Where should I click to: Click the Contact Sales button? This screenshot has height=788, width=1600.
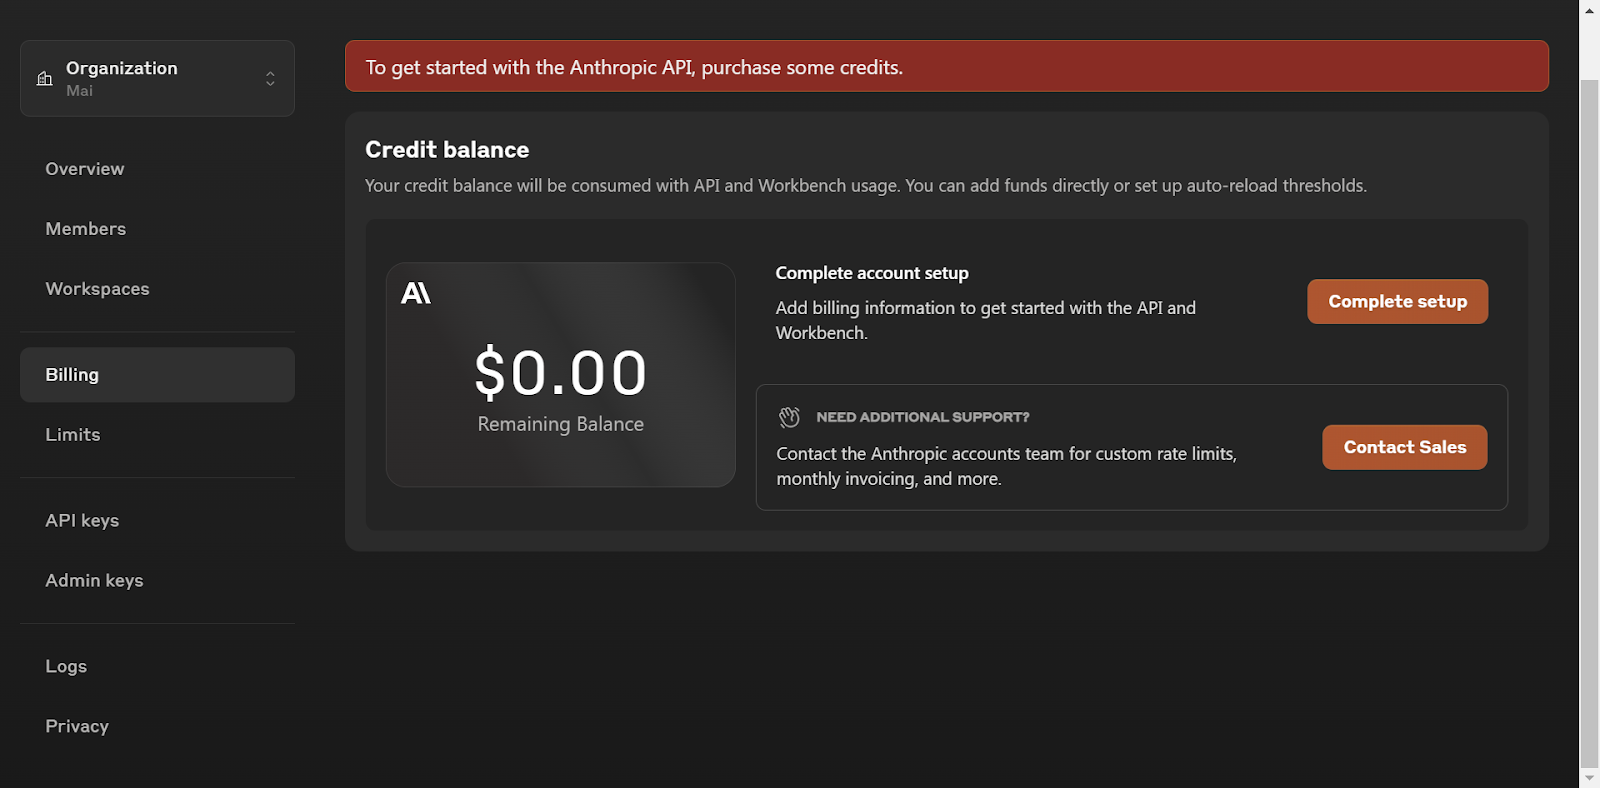click(1404, 447)
